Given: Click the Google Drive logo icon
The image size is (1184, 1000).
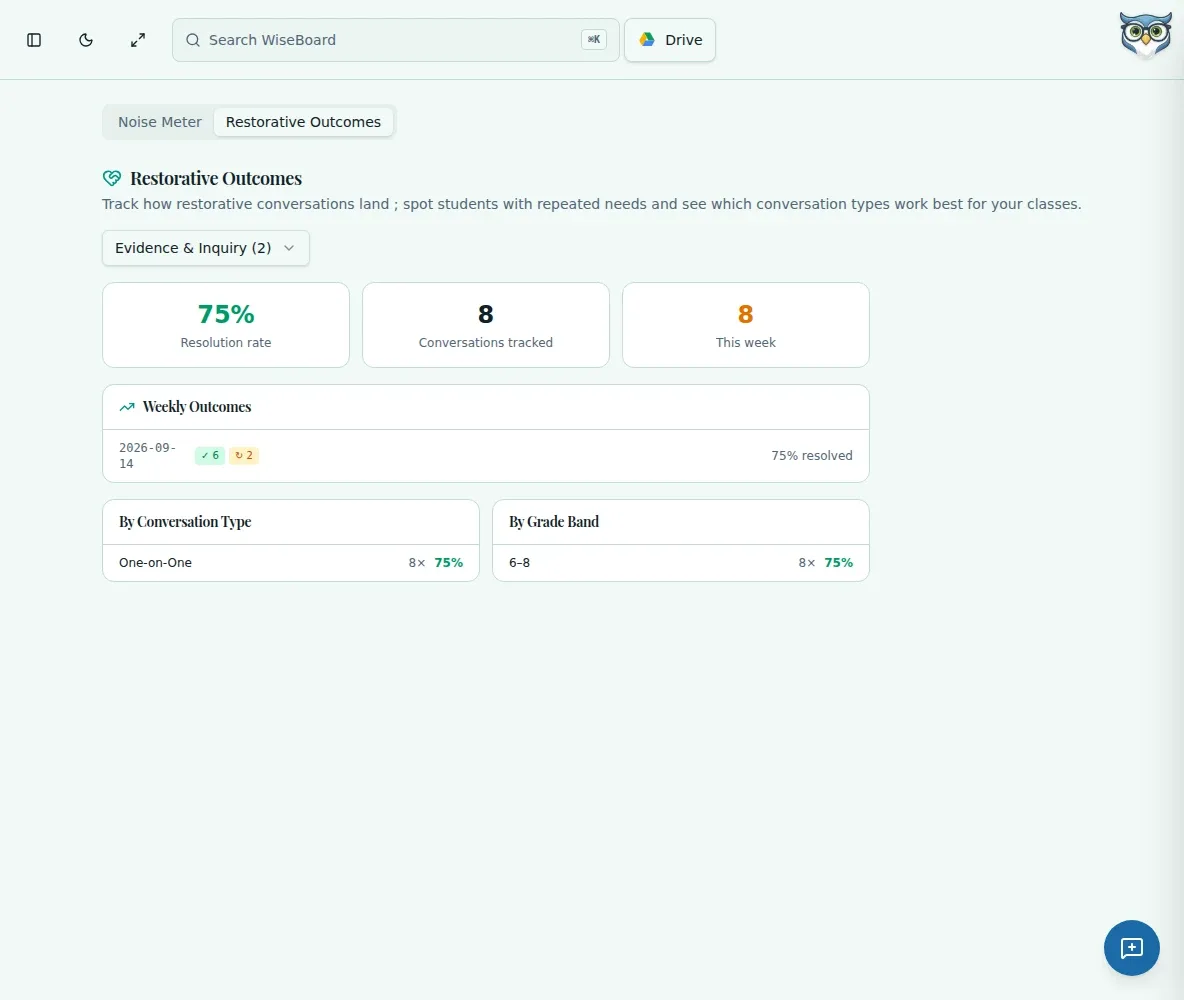Looking at the screenshot, I should point(647,39).
